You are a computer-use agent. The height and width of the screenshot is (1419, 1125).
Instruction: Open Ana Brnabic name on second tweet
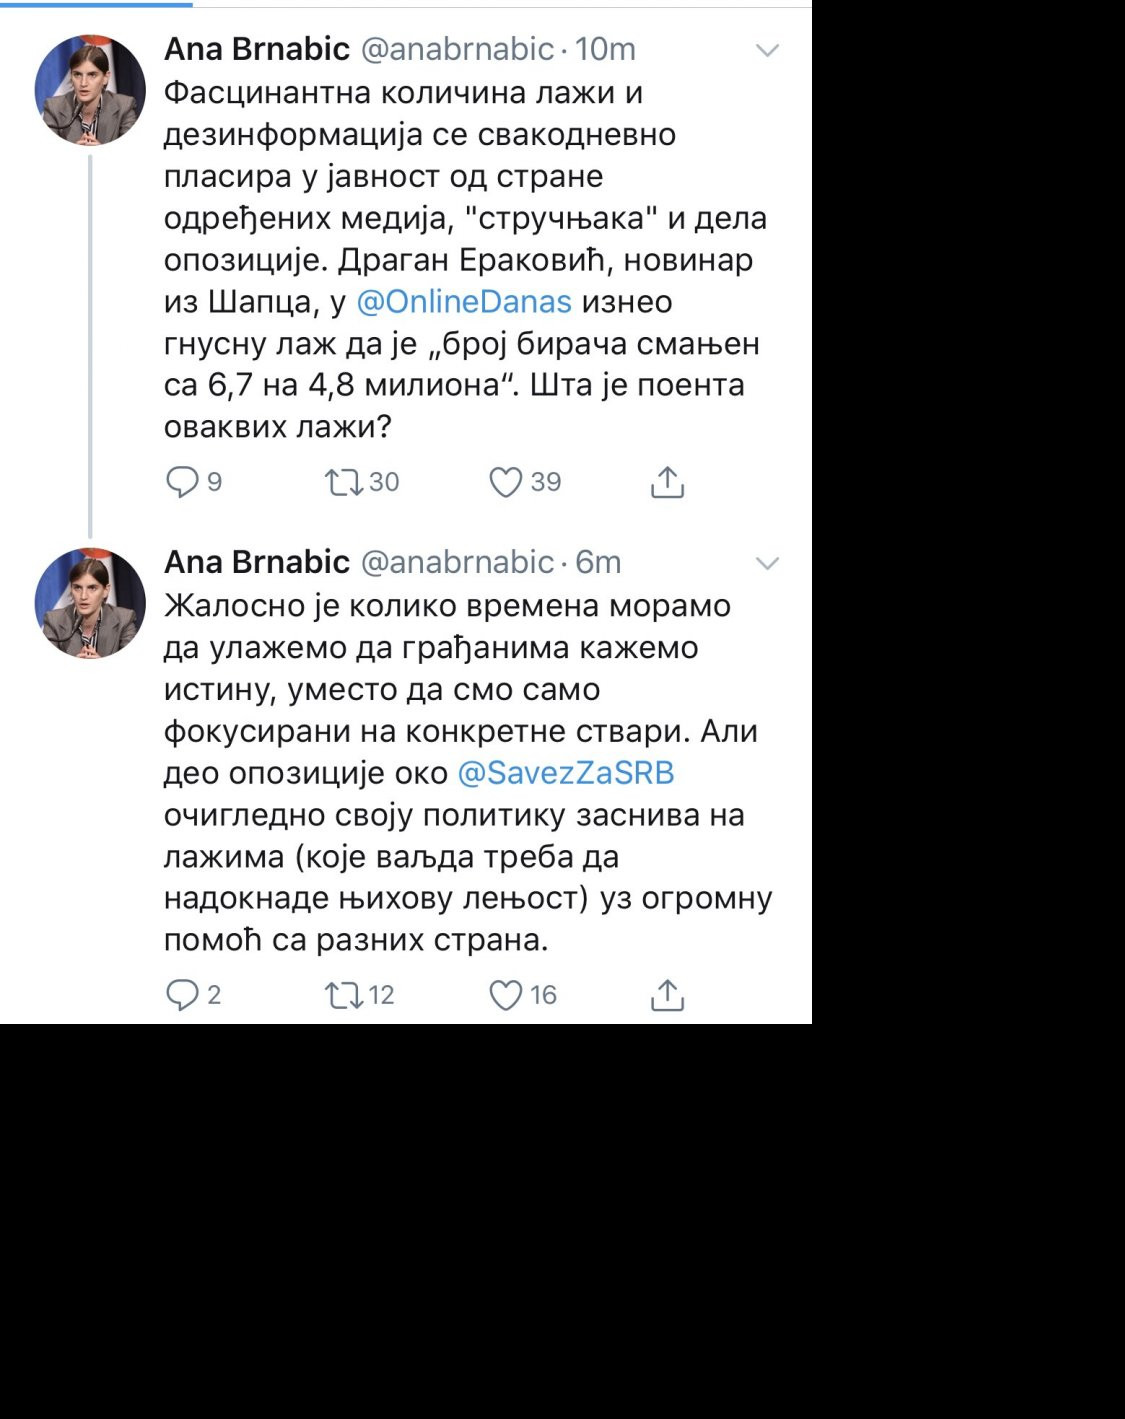pos(257,562)
